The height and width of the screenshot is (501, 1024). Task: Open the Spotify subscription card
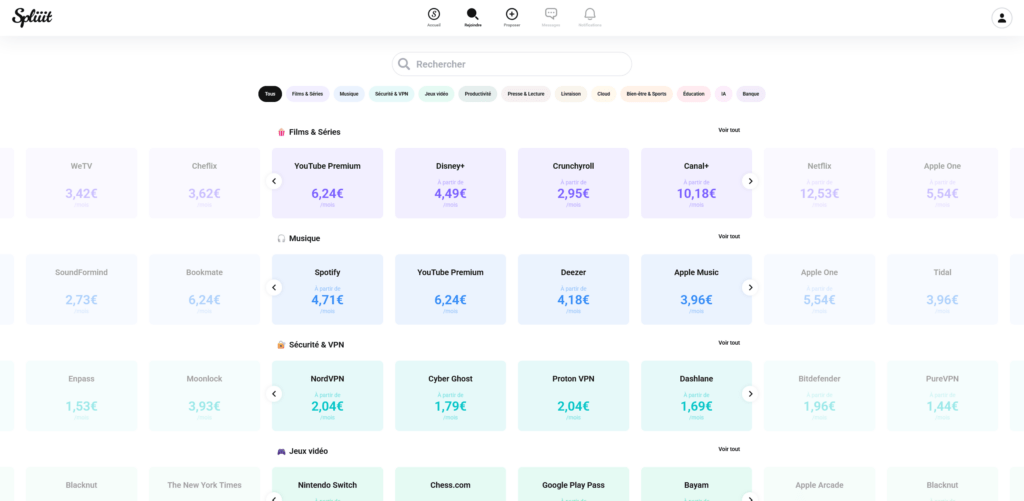(x=327, y=289)
